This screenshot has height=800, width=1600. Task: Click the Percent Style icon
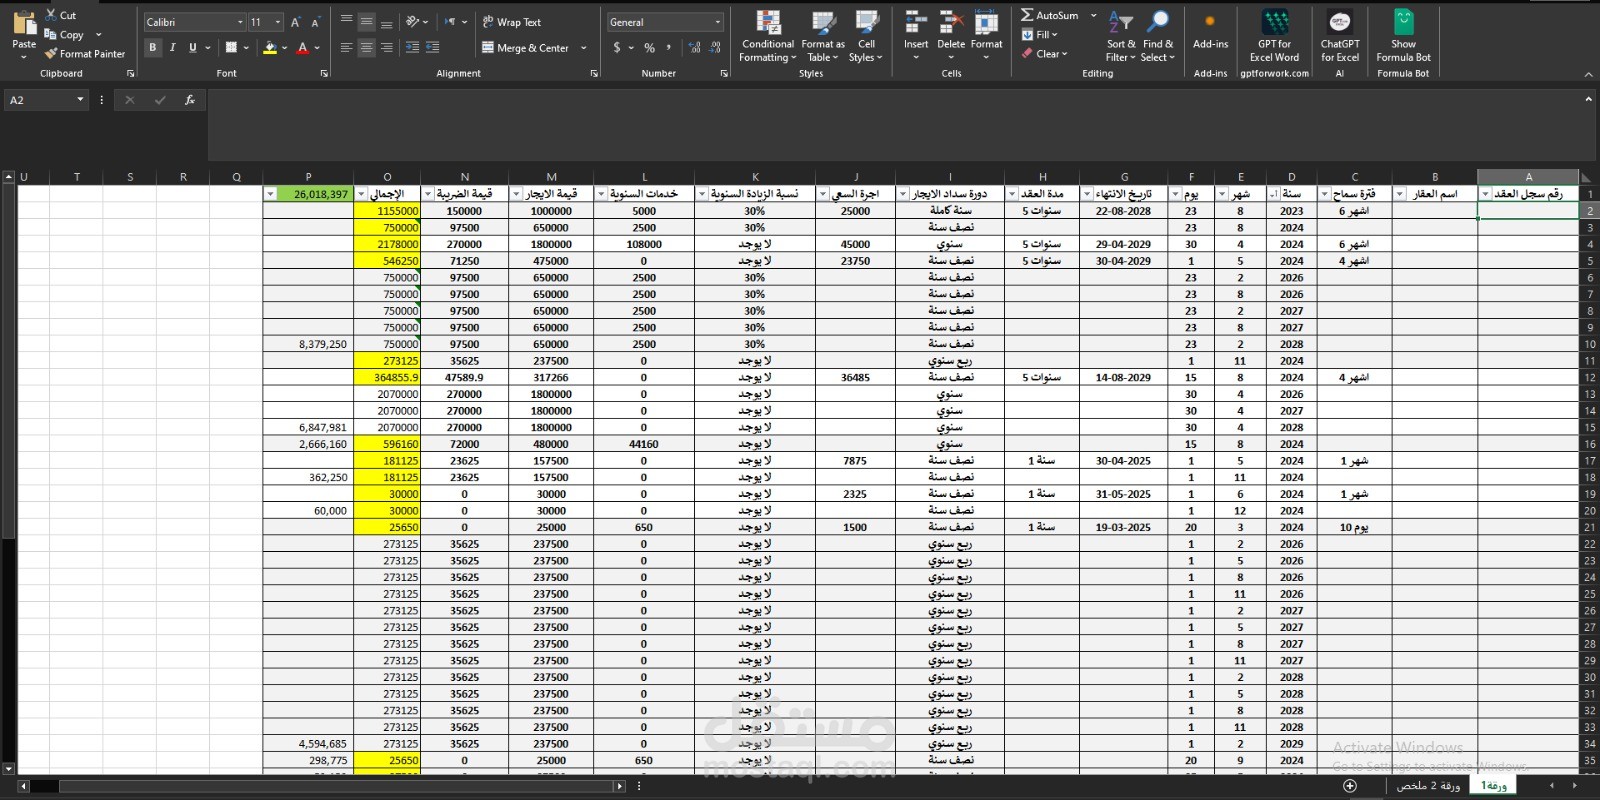pyautogui.click(x=650, y=47)
